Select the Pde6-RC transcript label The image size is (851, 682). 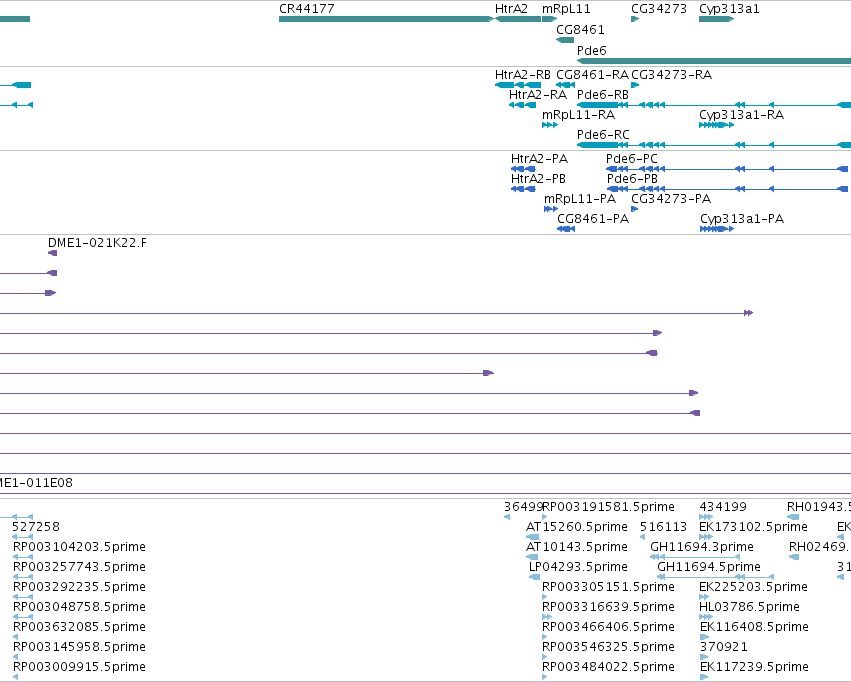coord(603,134)
